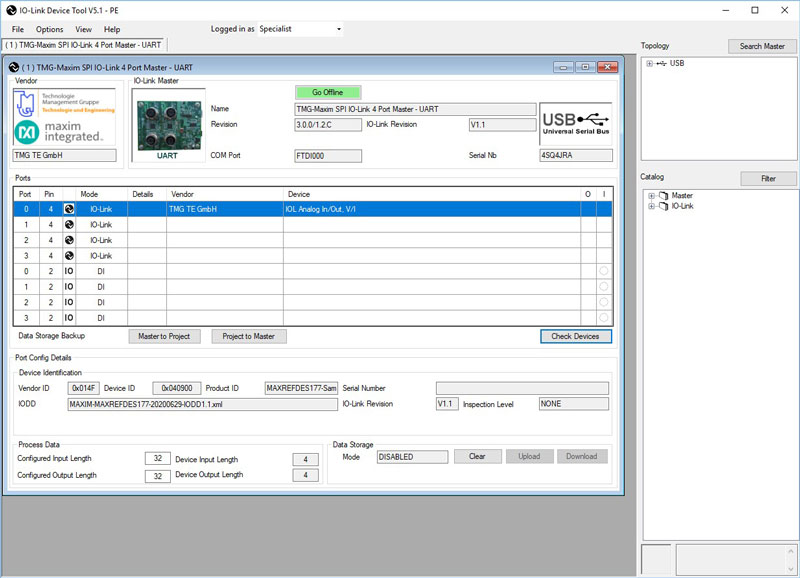Click the input indicator circle for port 2 DI
The width and height of the screenshot is (800, 578).
[x=604, y=302]
